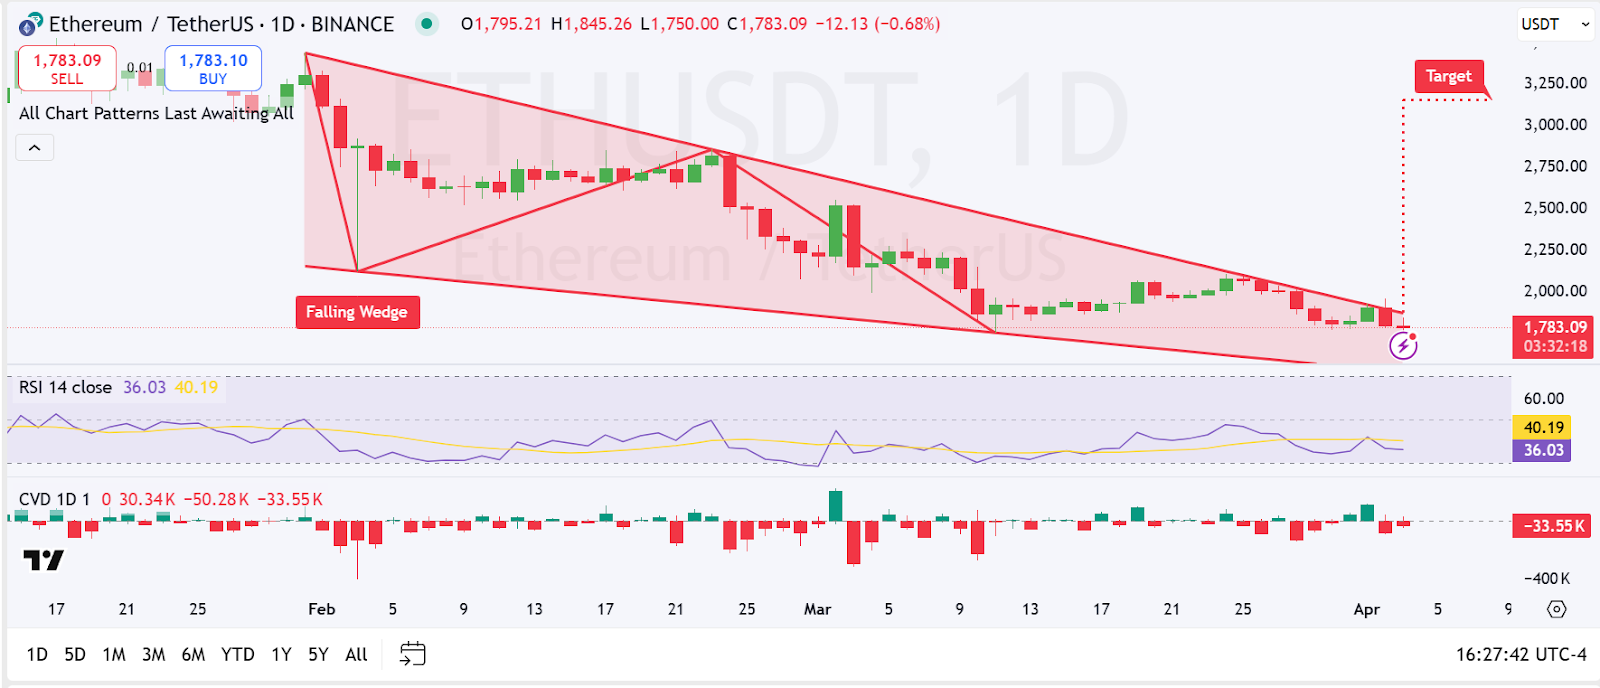
Task: Collapse the indicator legend chevron
Action: 34,148
